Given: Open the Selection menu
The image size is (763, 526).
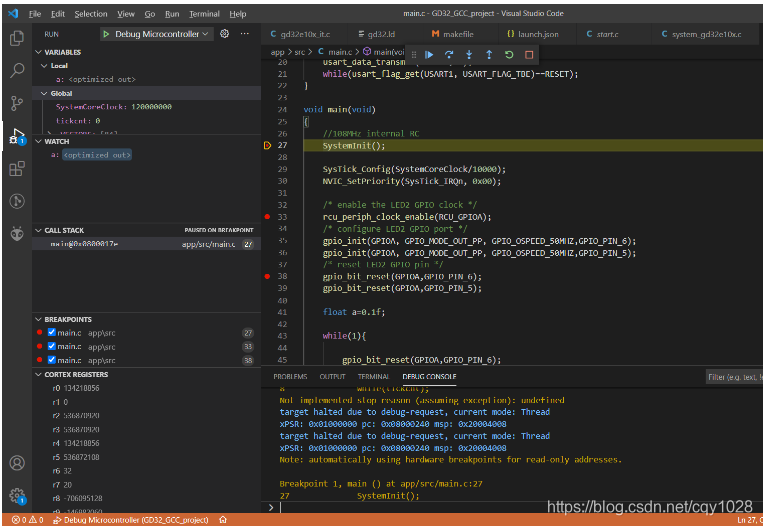Looking at the screenshot, I should [91, 14].
